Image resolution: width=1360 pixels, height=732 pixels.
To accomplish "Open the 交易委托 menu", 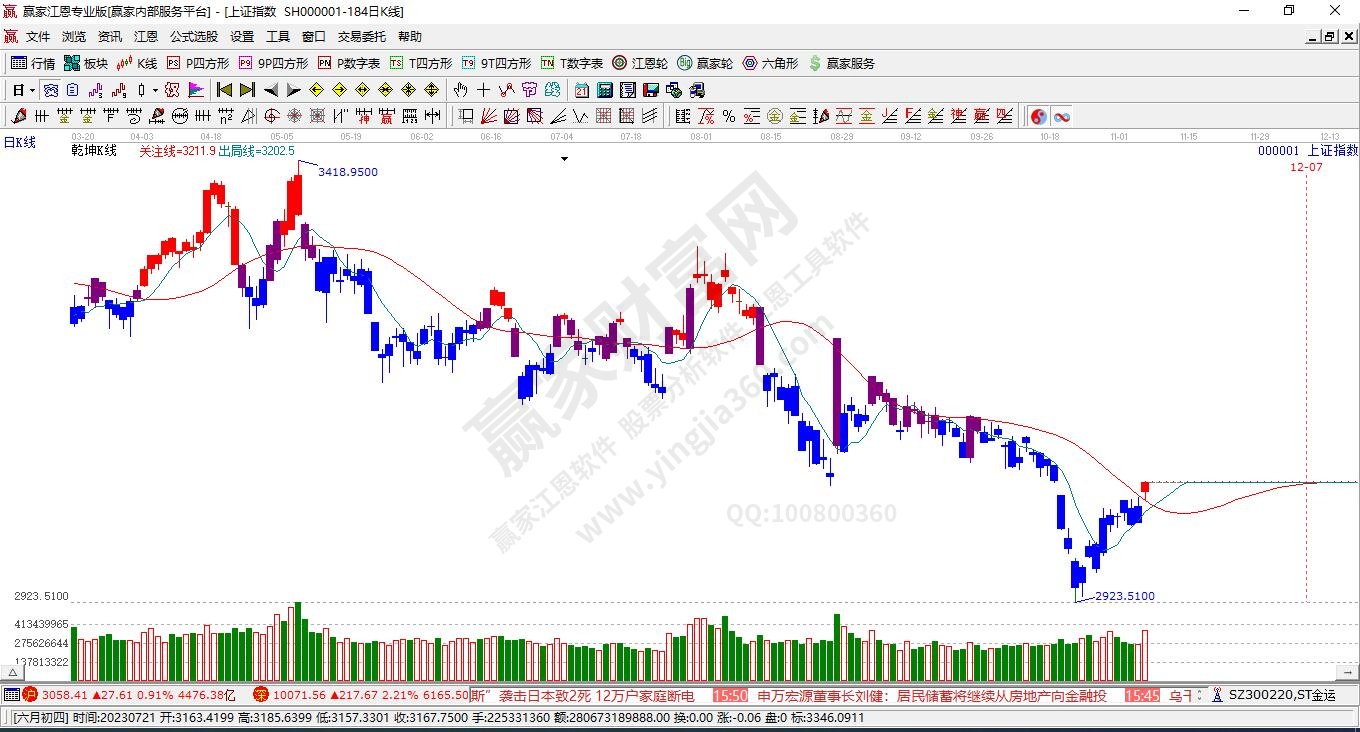I will click(361, 37).
